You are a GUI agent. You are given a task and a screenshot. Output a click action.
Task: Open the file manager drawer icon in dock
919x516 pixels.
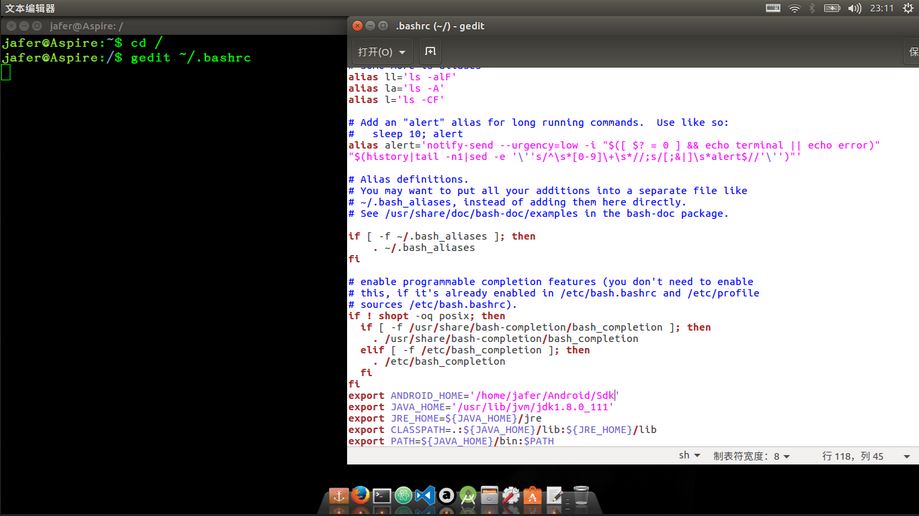[489, 496]
